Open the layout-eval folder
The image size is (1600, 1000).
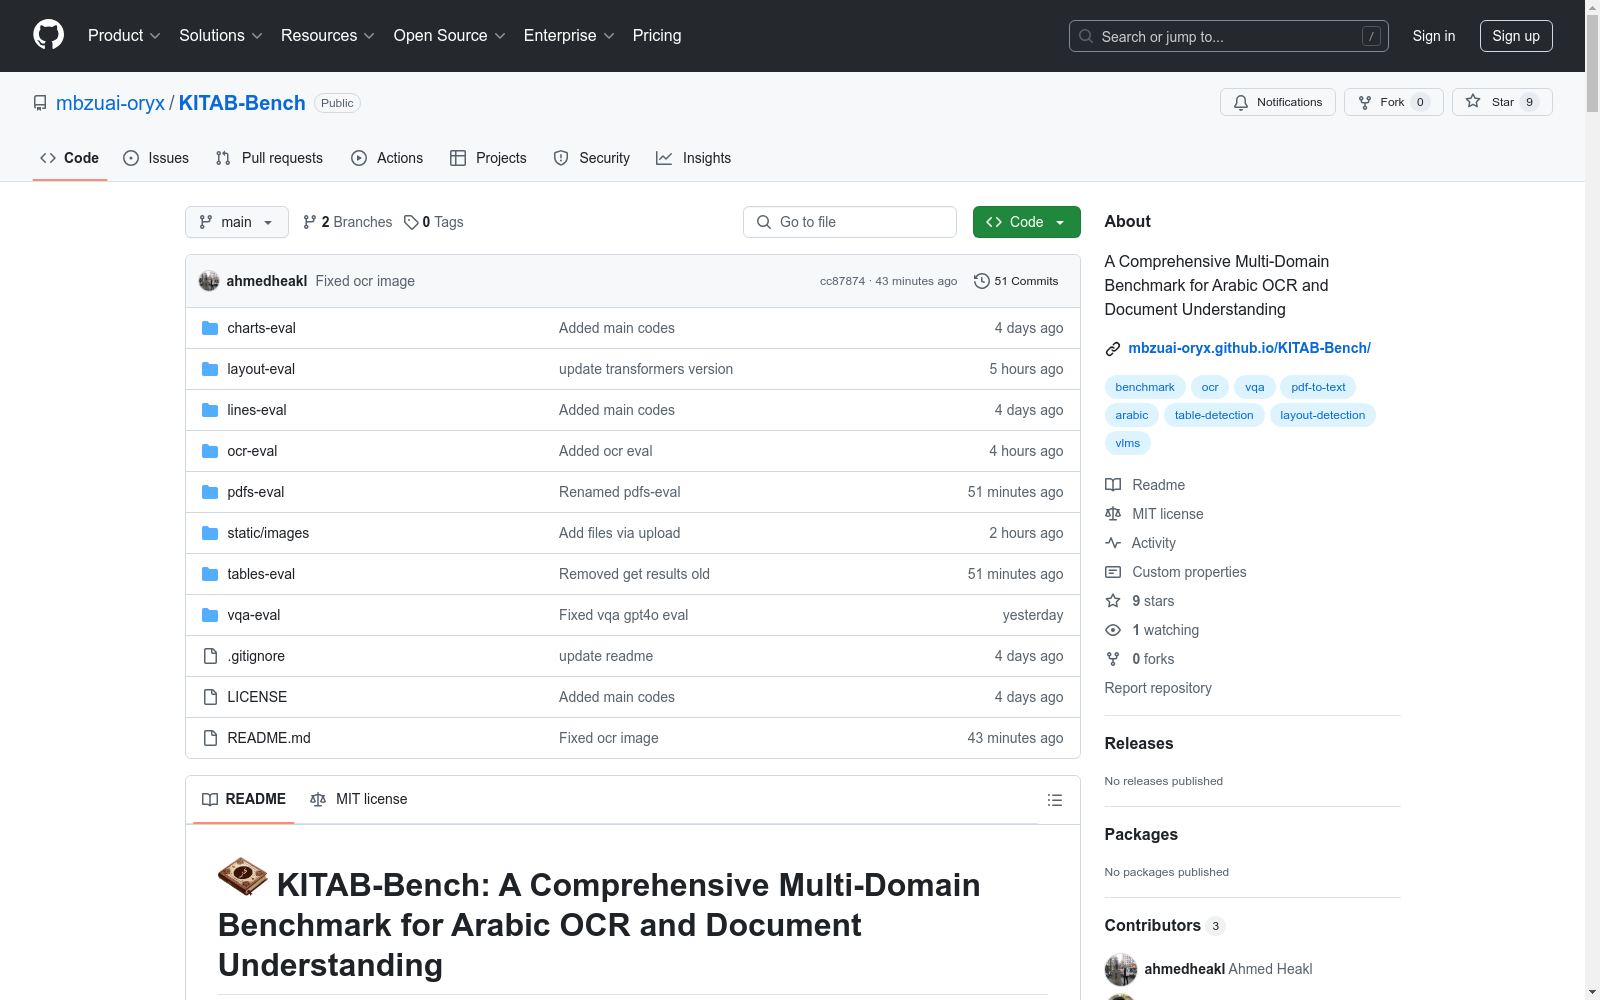(x=261, y=369)
